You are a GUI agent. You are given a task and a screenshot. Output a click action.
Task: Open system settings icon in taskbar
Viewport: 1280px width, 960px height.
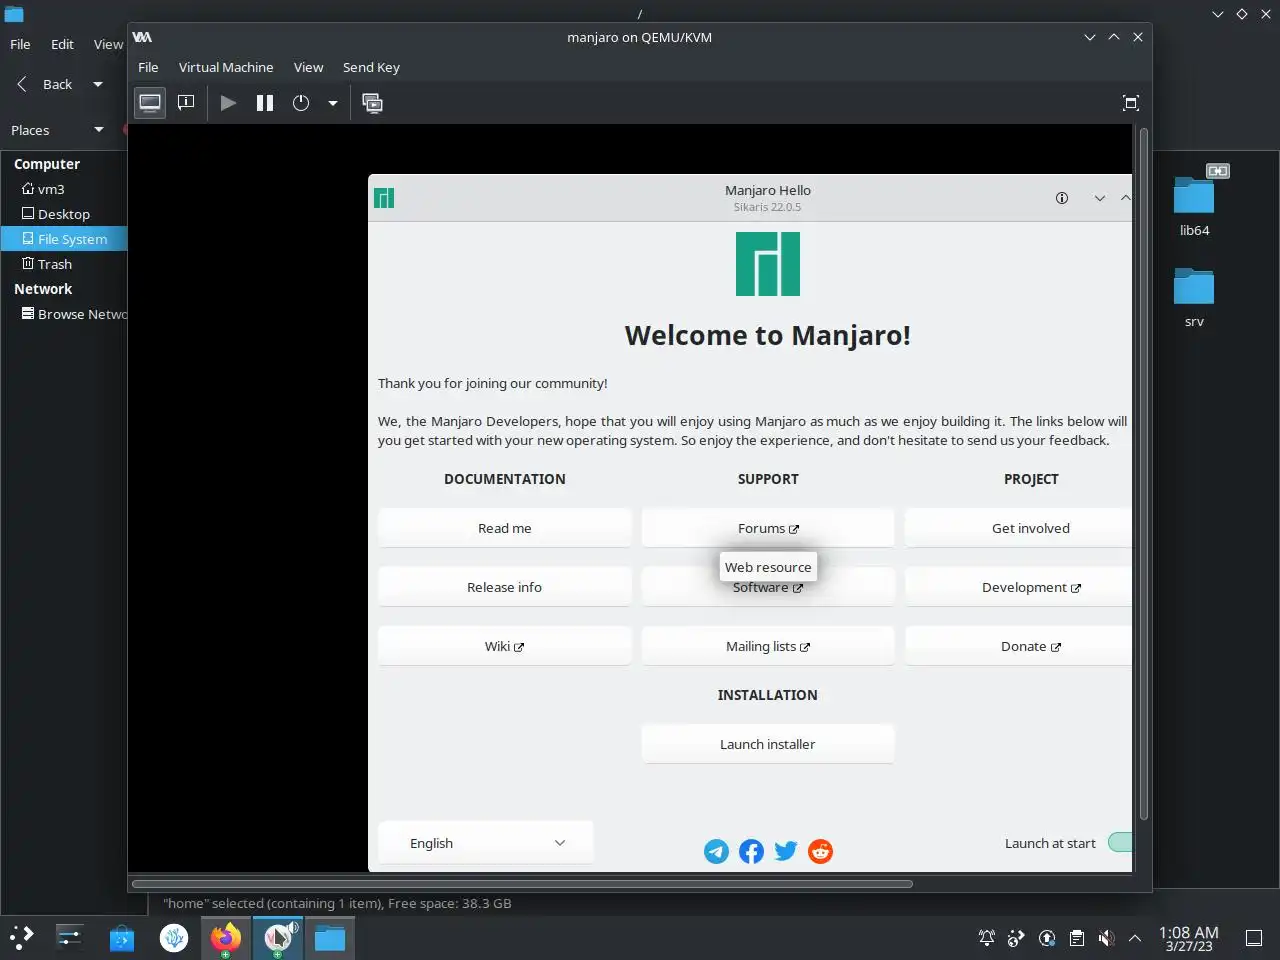69,937
